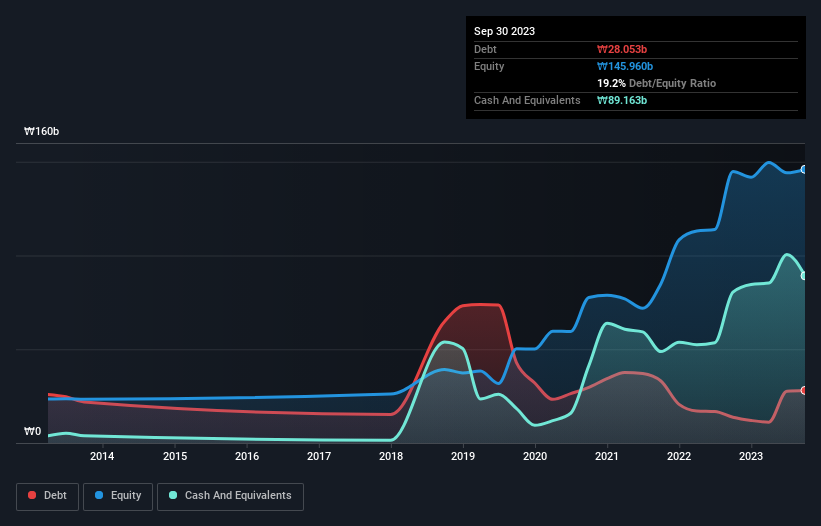Click the red Debt endpoint marker

804,390
